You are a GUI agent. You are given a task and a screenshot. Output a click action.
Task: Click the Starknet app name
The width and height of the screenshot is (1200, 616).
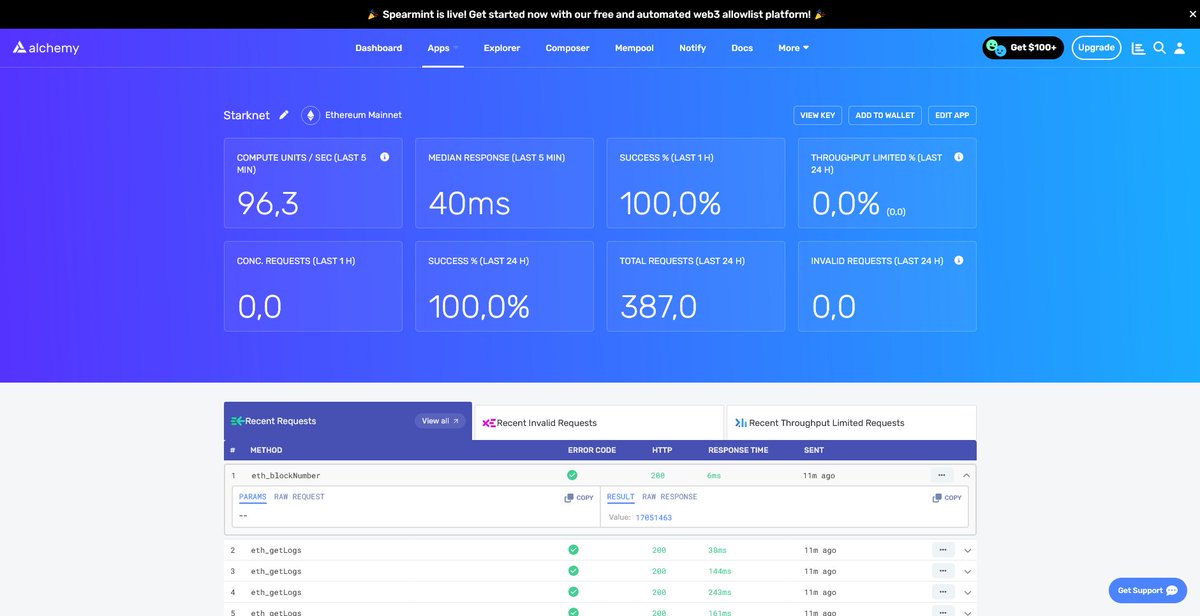pyautogui.click(x=247, y=115)
